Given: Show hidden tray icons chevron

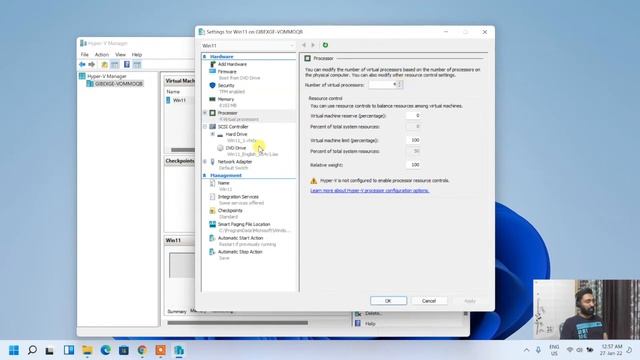Looking at the screenshot, I should point(527,350).
